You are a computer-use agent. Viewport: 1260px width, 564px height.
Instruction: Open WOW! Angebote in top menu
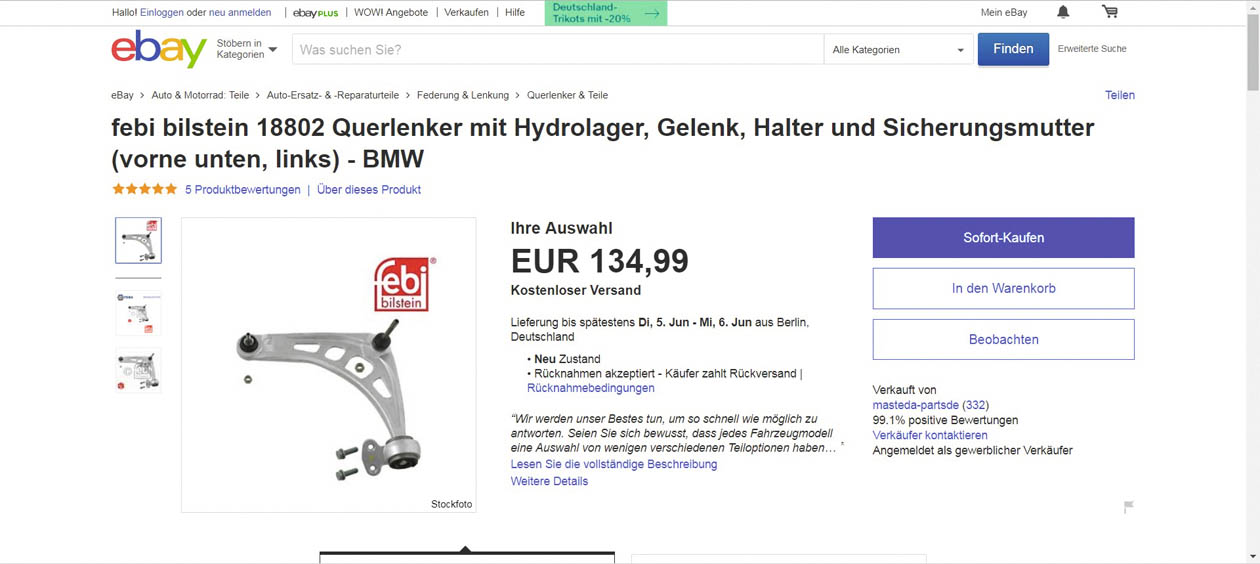pyautogui.click(x=391, y=13)
